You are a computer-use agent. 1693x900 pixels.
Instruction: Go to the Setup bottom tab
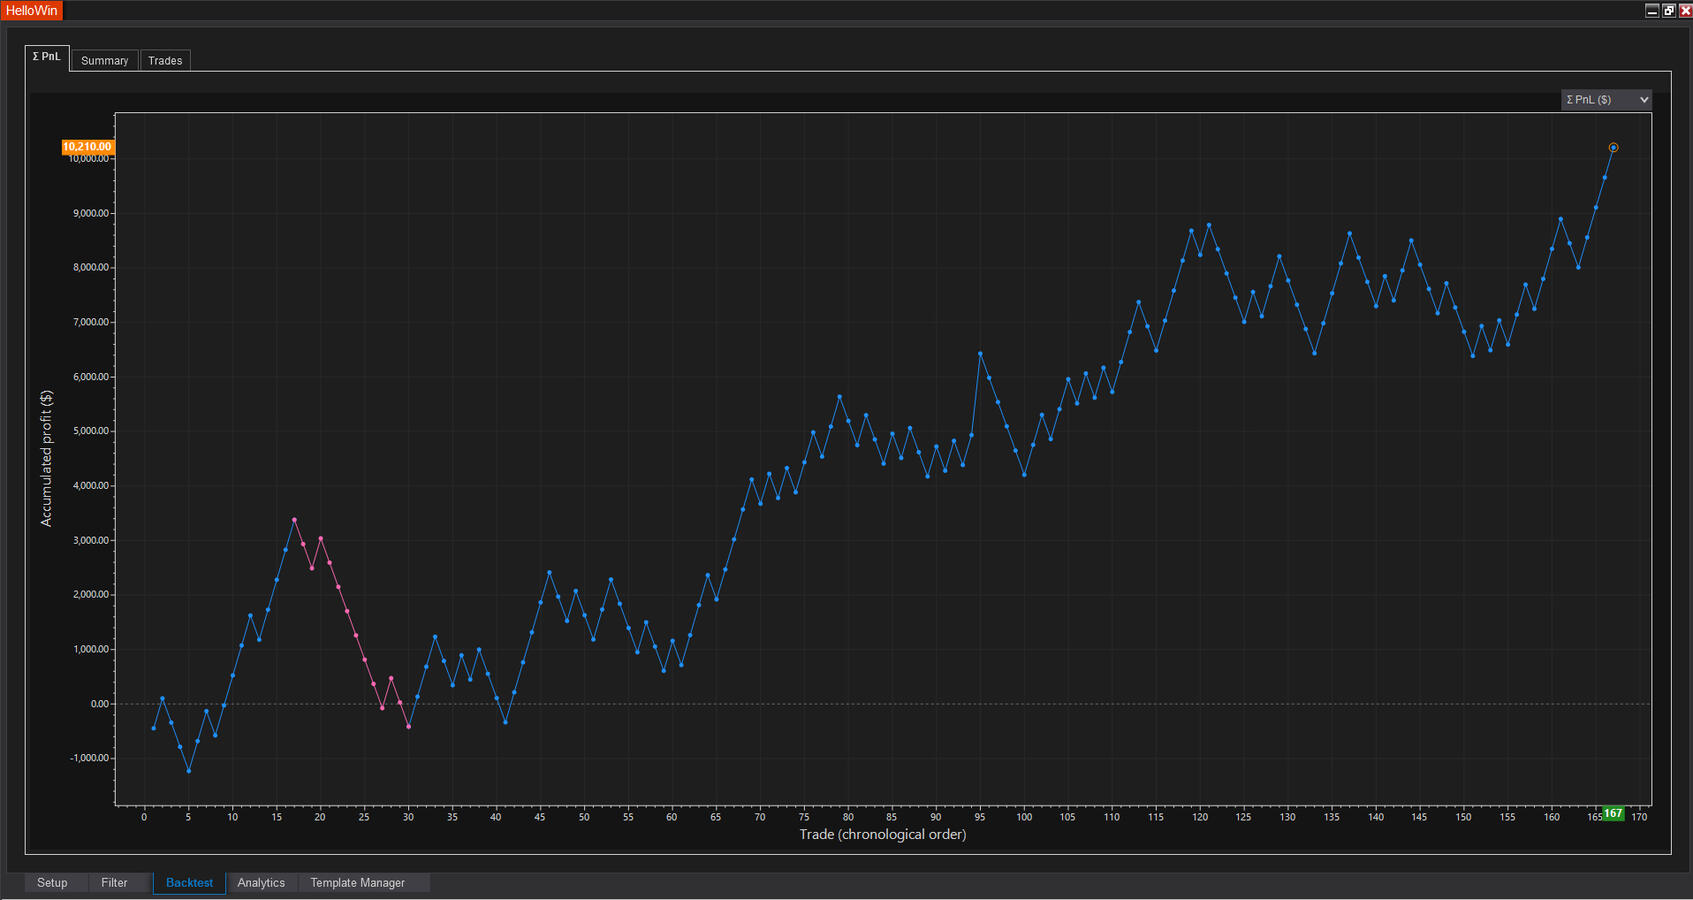(52, 883)
